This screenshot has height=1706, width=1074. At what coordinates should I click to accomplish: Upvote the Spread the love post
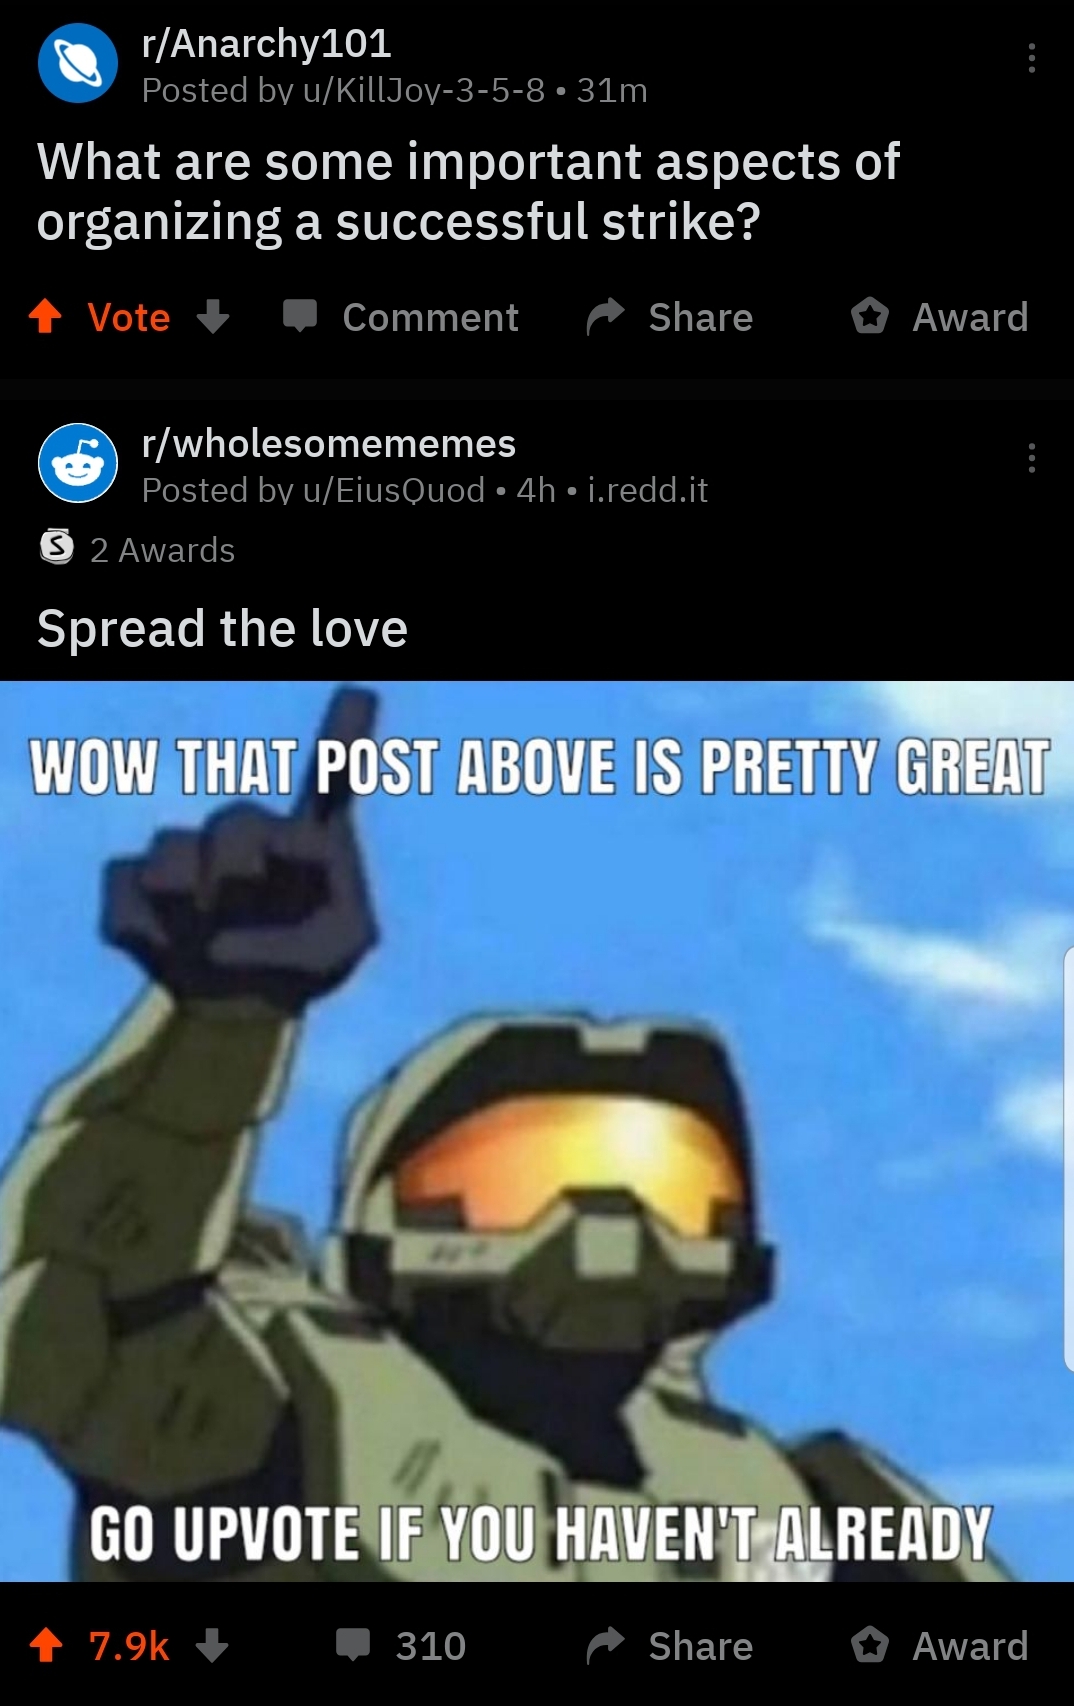46,1645
